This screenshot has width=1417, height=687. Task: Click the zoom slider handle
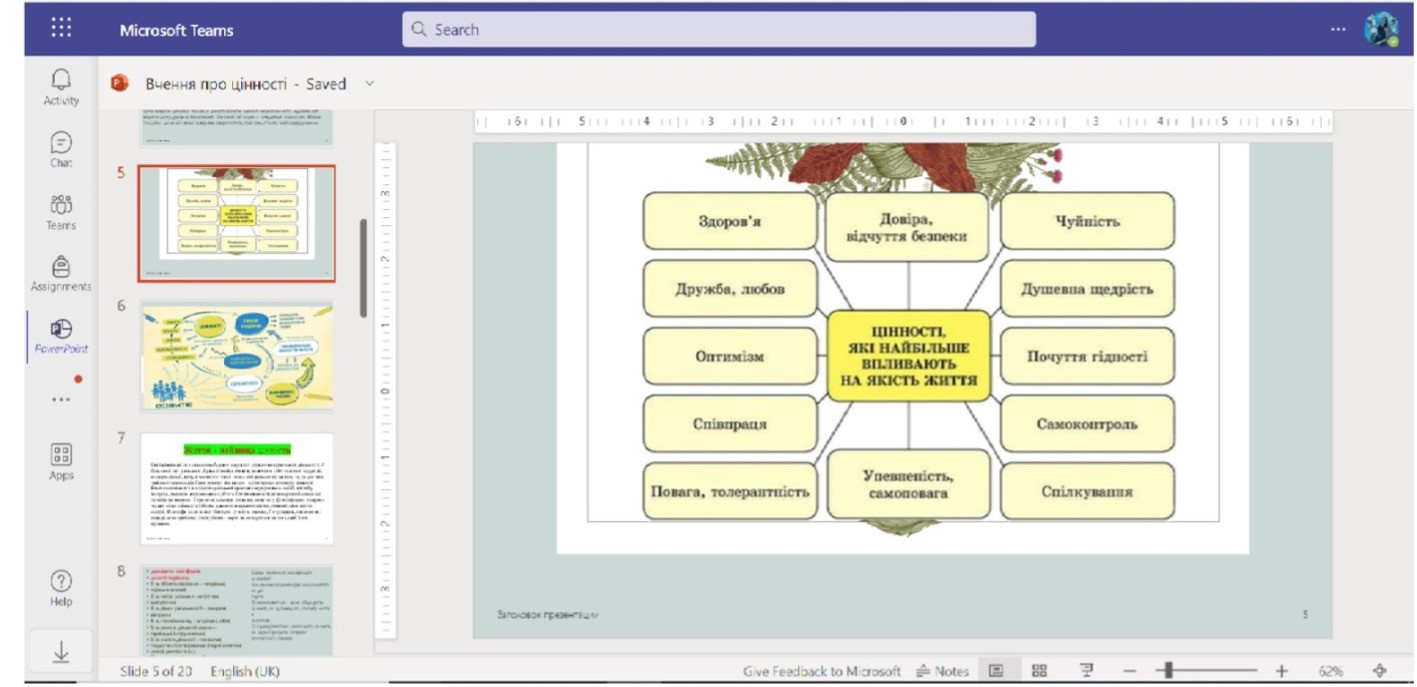coord(1167,671)
